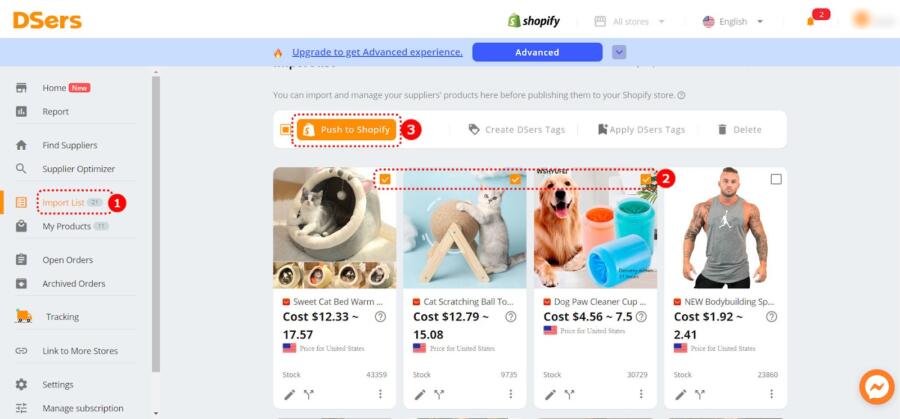
Task: Click edit pencil on Sweet Cat Bed card
Action: tap(290, 394)
